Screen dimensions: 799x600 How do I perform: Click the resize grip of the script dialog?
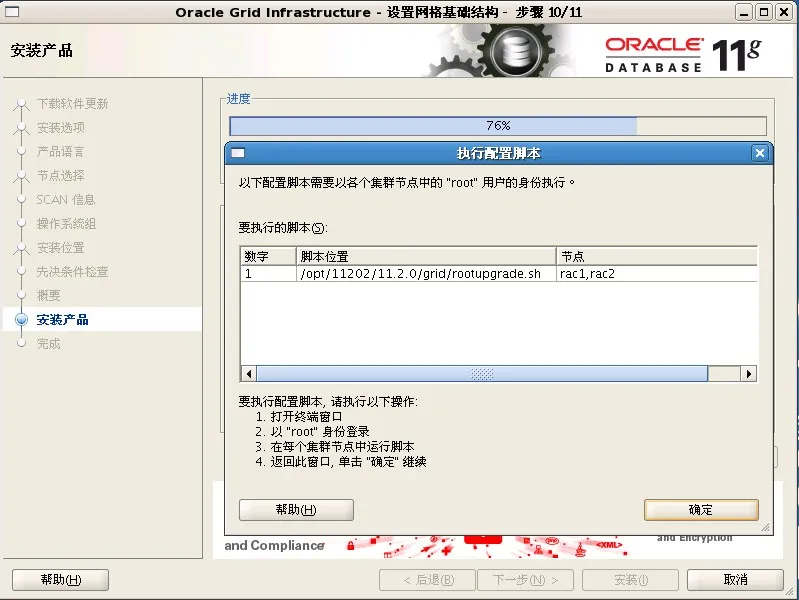click(765, 528)
